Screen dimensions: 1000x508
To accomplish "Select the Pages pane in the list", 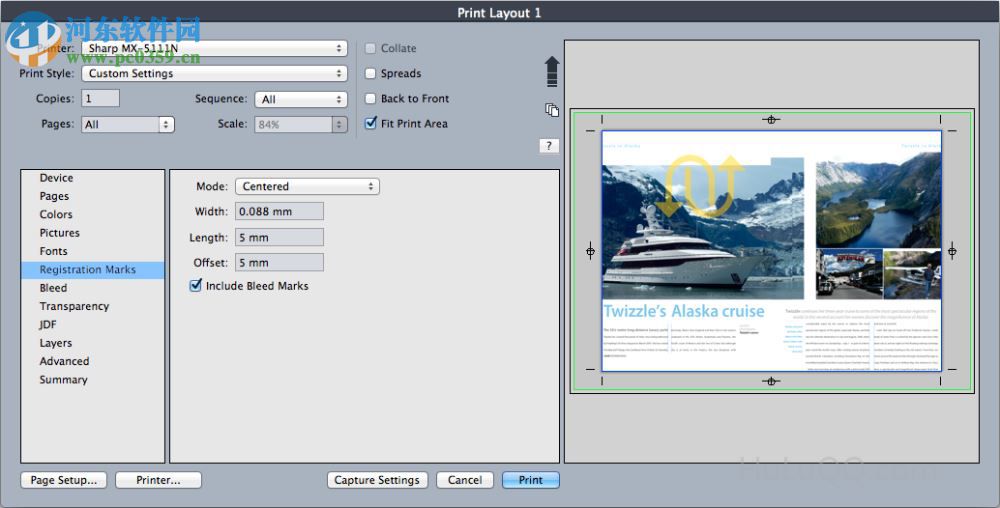I will (x=93, y=196).
